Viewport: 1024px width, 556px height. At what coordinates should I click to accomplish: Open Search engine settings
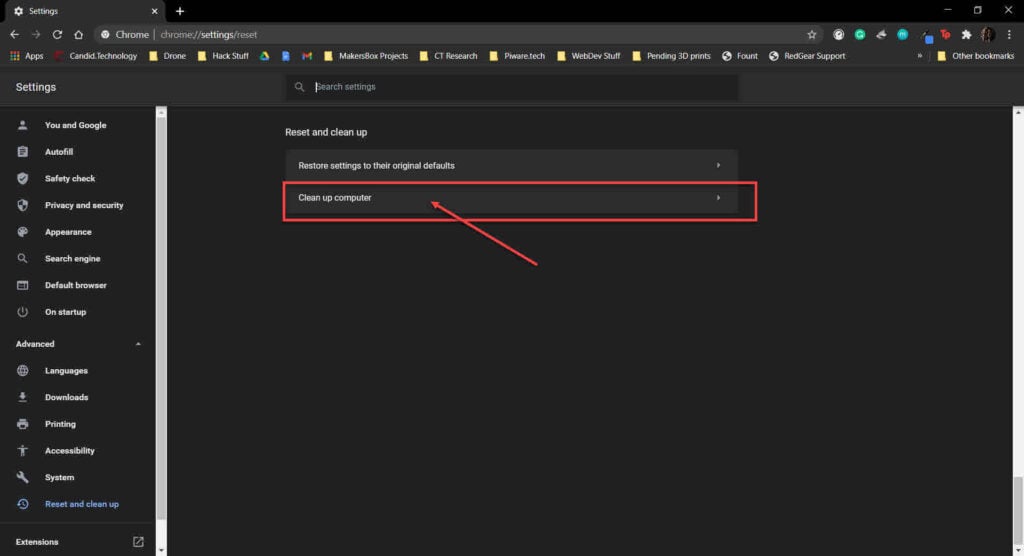pos(72,259)
